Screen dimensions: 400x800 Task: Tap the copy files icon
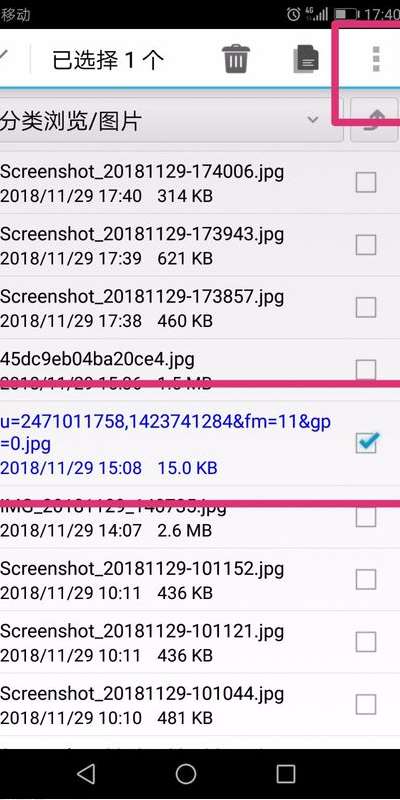[306, 60]
